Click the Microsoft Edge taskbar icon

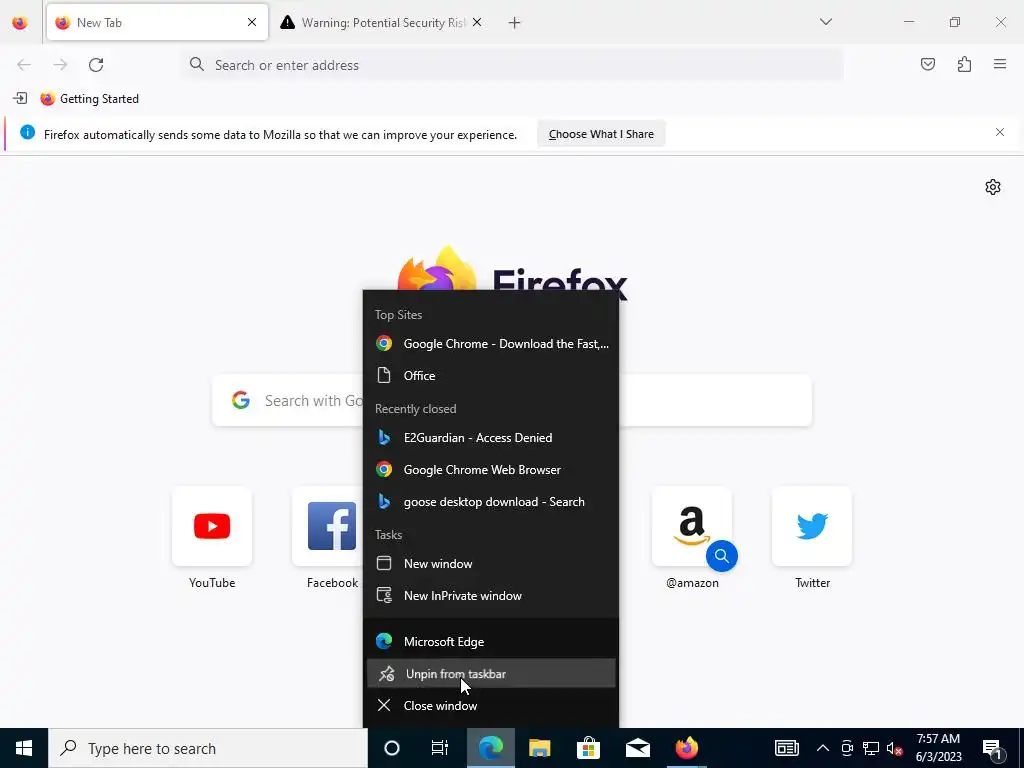tap(490, 748)
